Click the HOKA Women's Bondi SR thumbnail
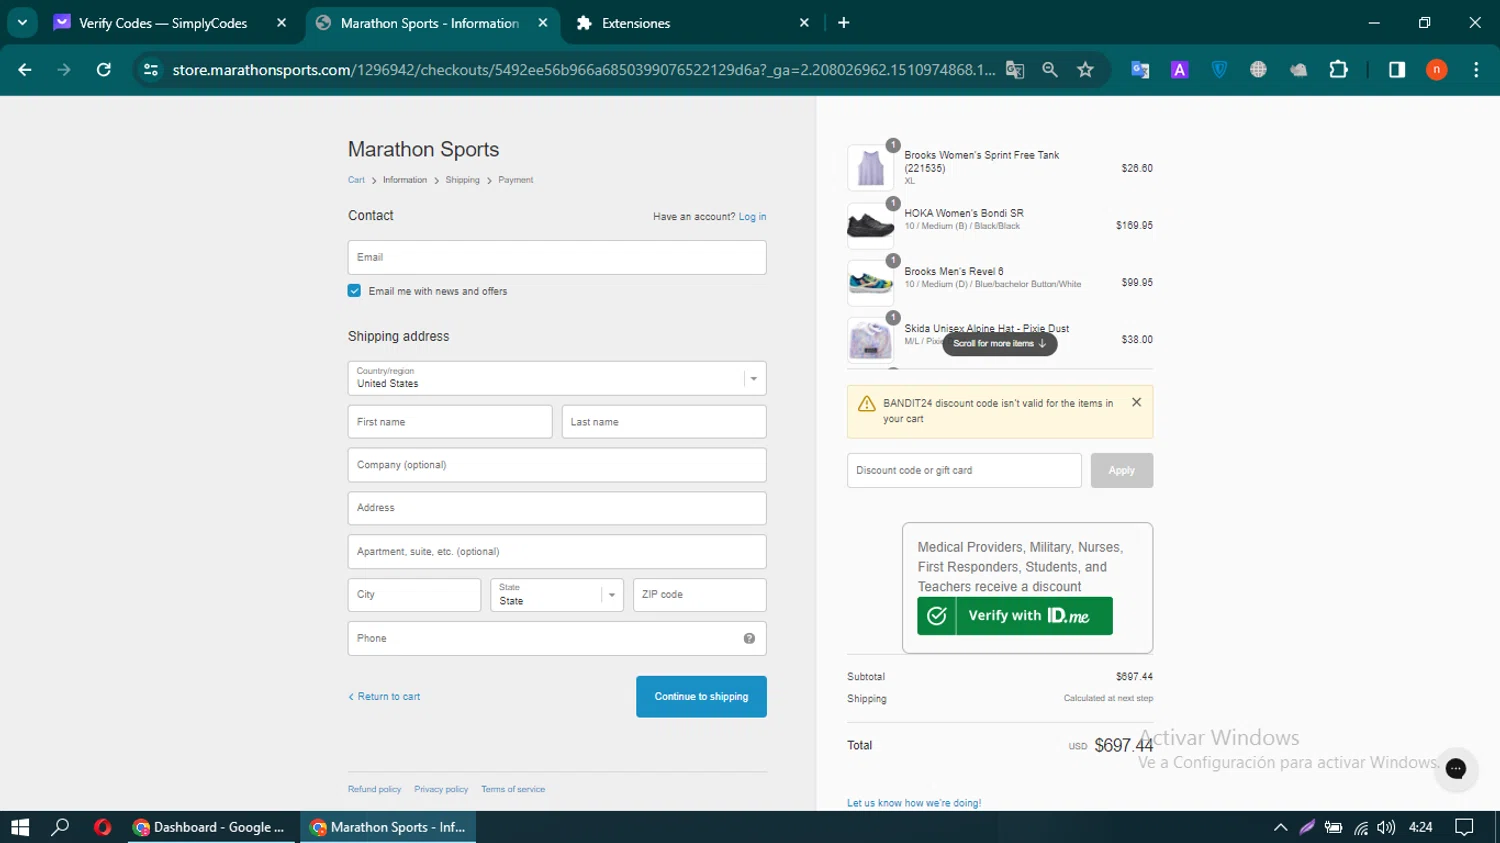The height and width of the screenshot is (843, 1500). pos(870,226)
